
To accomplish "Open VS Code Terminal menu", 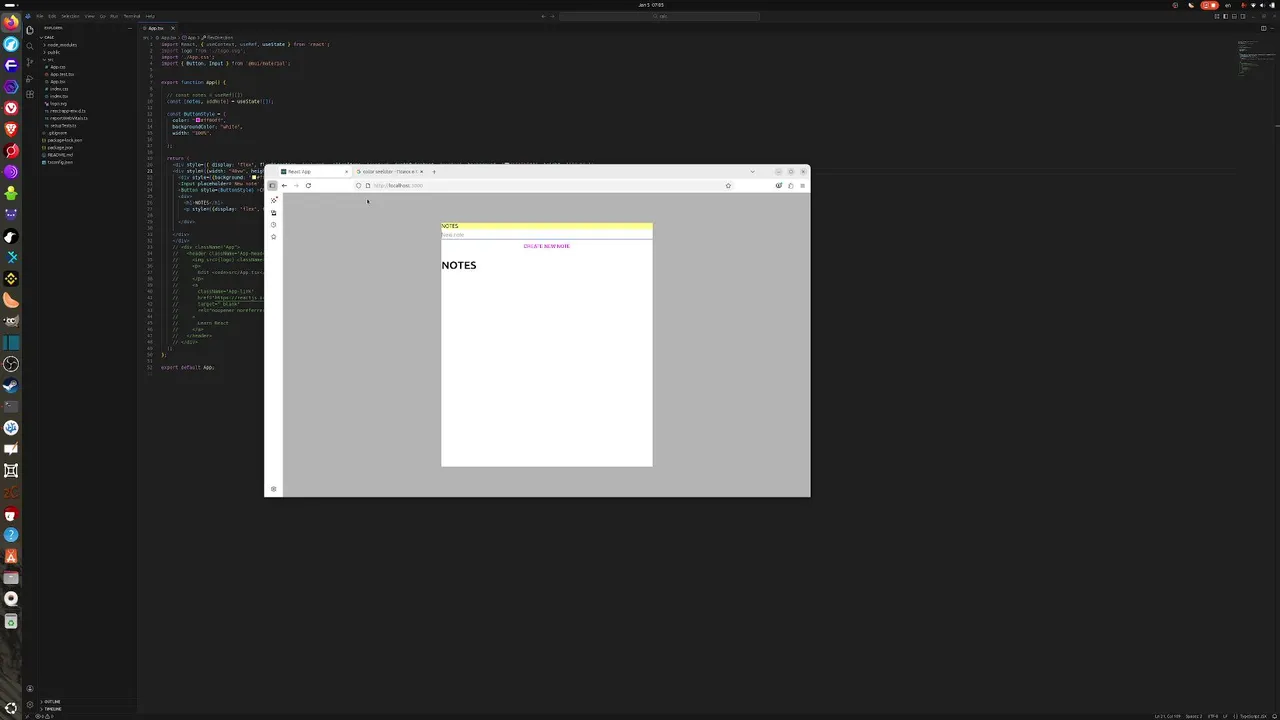I will tap(131, 16).
